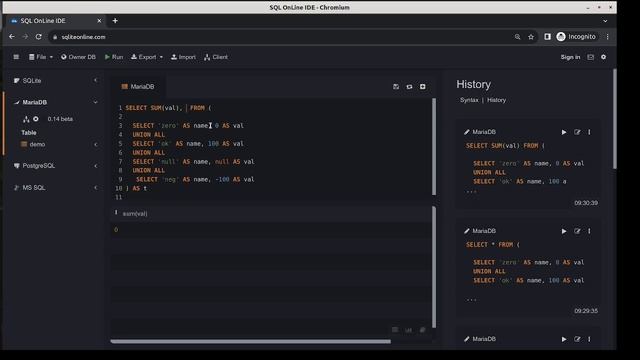Select the PostgreSQL database in the sidebar
This screenshot has height=360, width=640.
pos(38,166)
